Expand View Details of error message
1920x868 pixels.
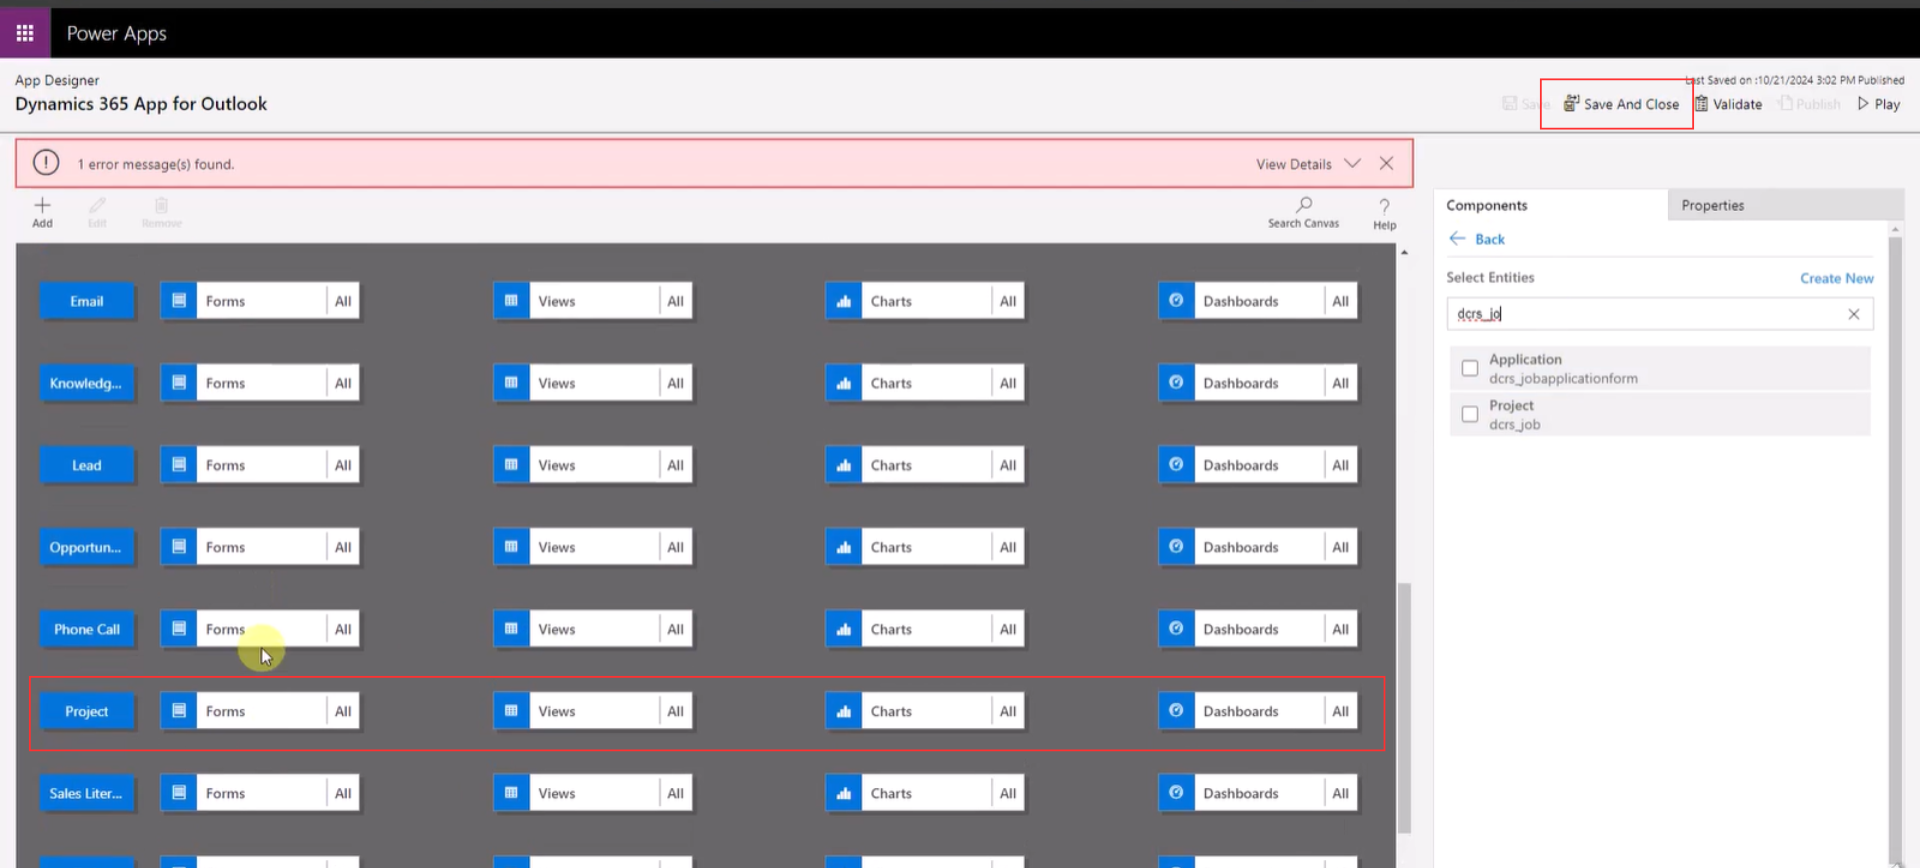click(1308, 164)
